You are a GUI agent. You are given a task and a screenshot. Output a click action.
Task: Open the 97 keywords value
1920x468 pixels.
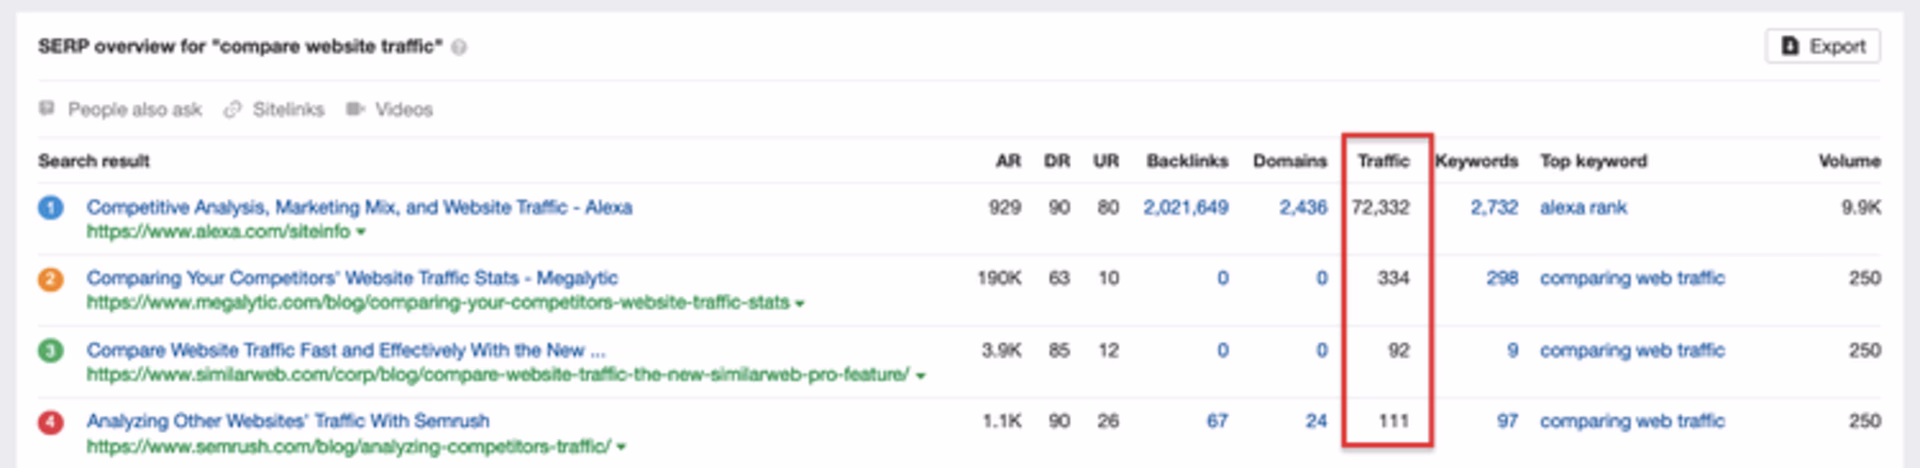1507,421
